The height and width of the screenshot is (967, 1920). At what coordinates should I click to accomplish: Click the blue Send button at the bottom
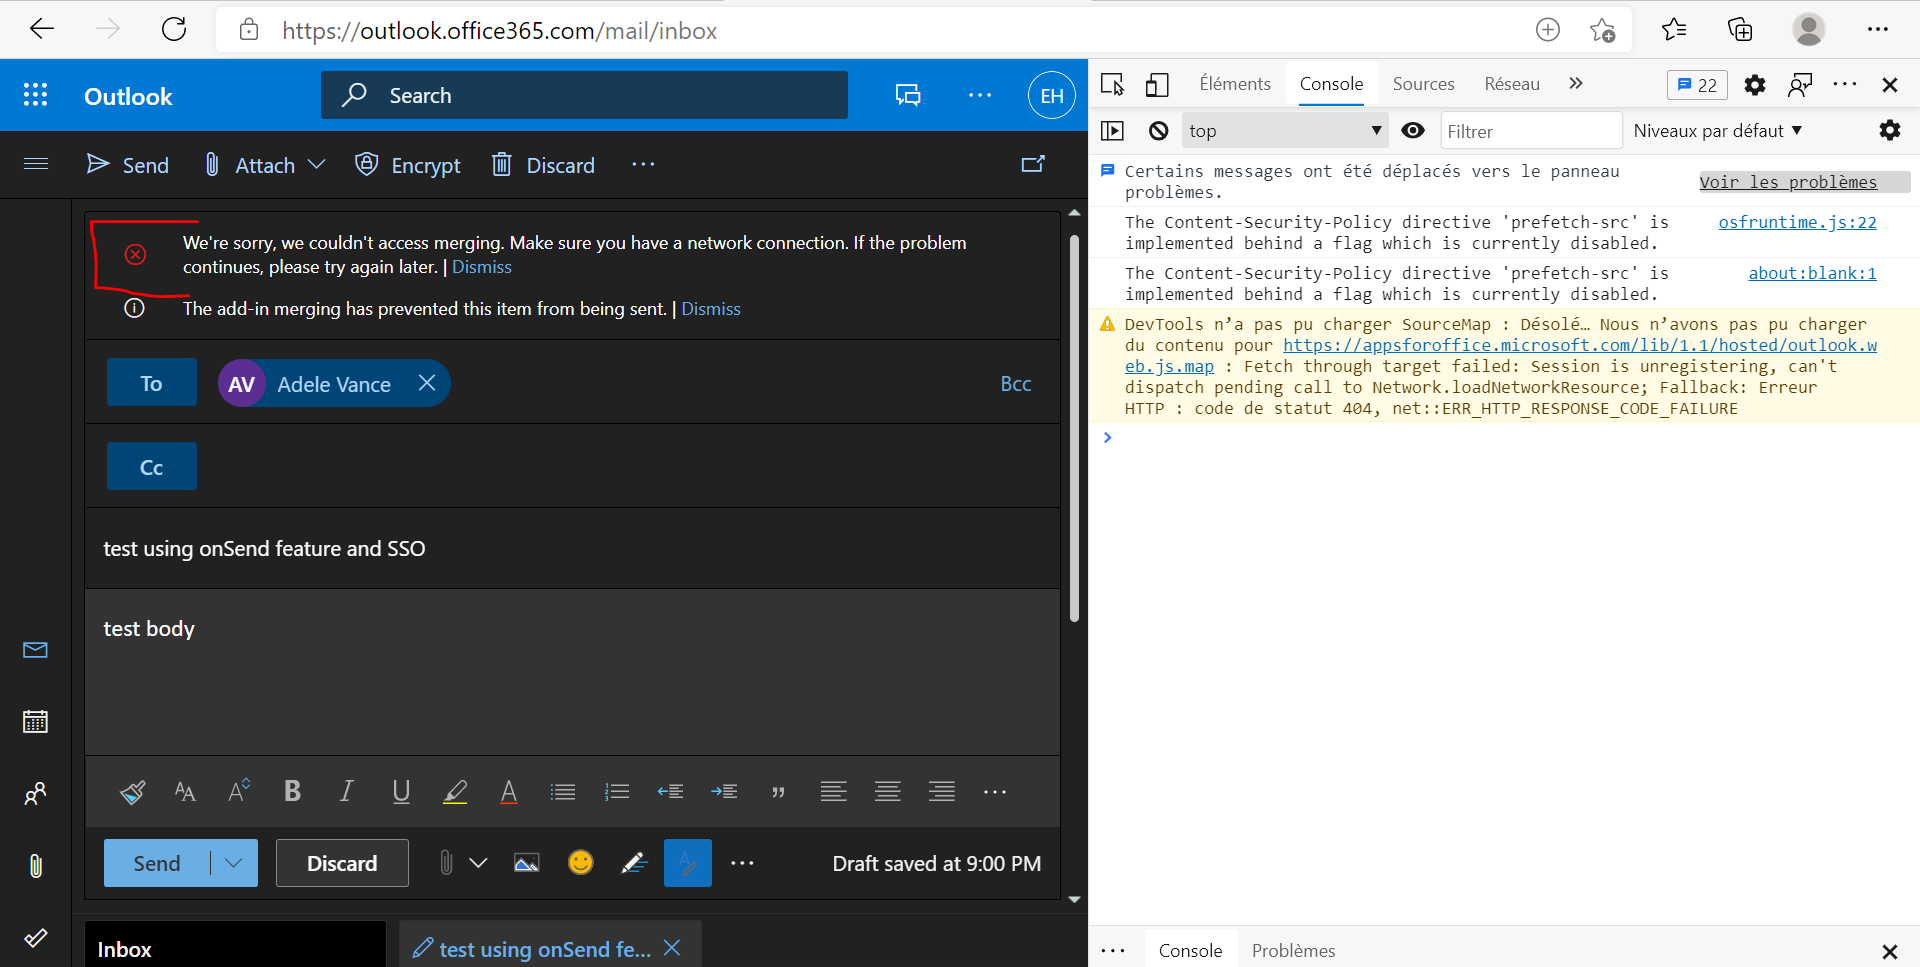pos(157,863)
